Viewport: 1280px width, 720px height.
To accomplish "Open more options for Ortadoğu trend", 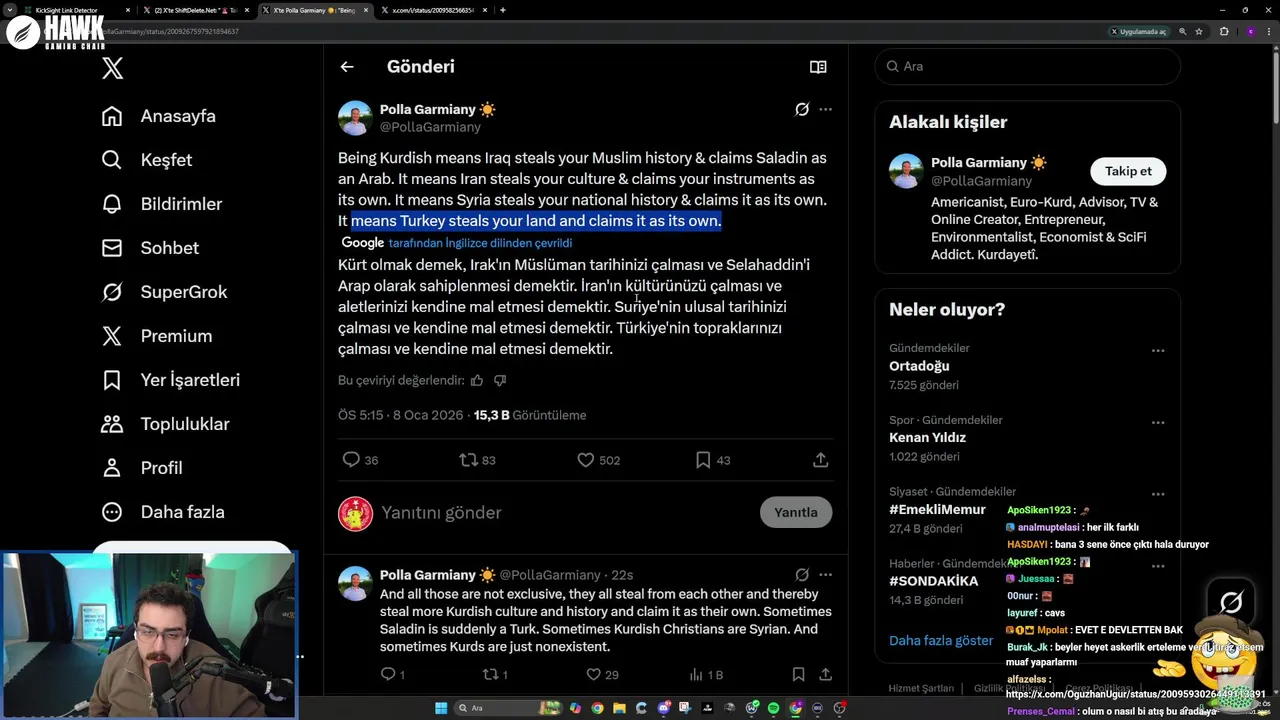I will (1158, 351).
